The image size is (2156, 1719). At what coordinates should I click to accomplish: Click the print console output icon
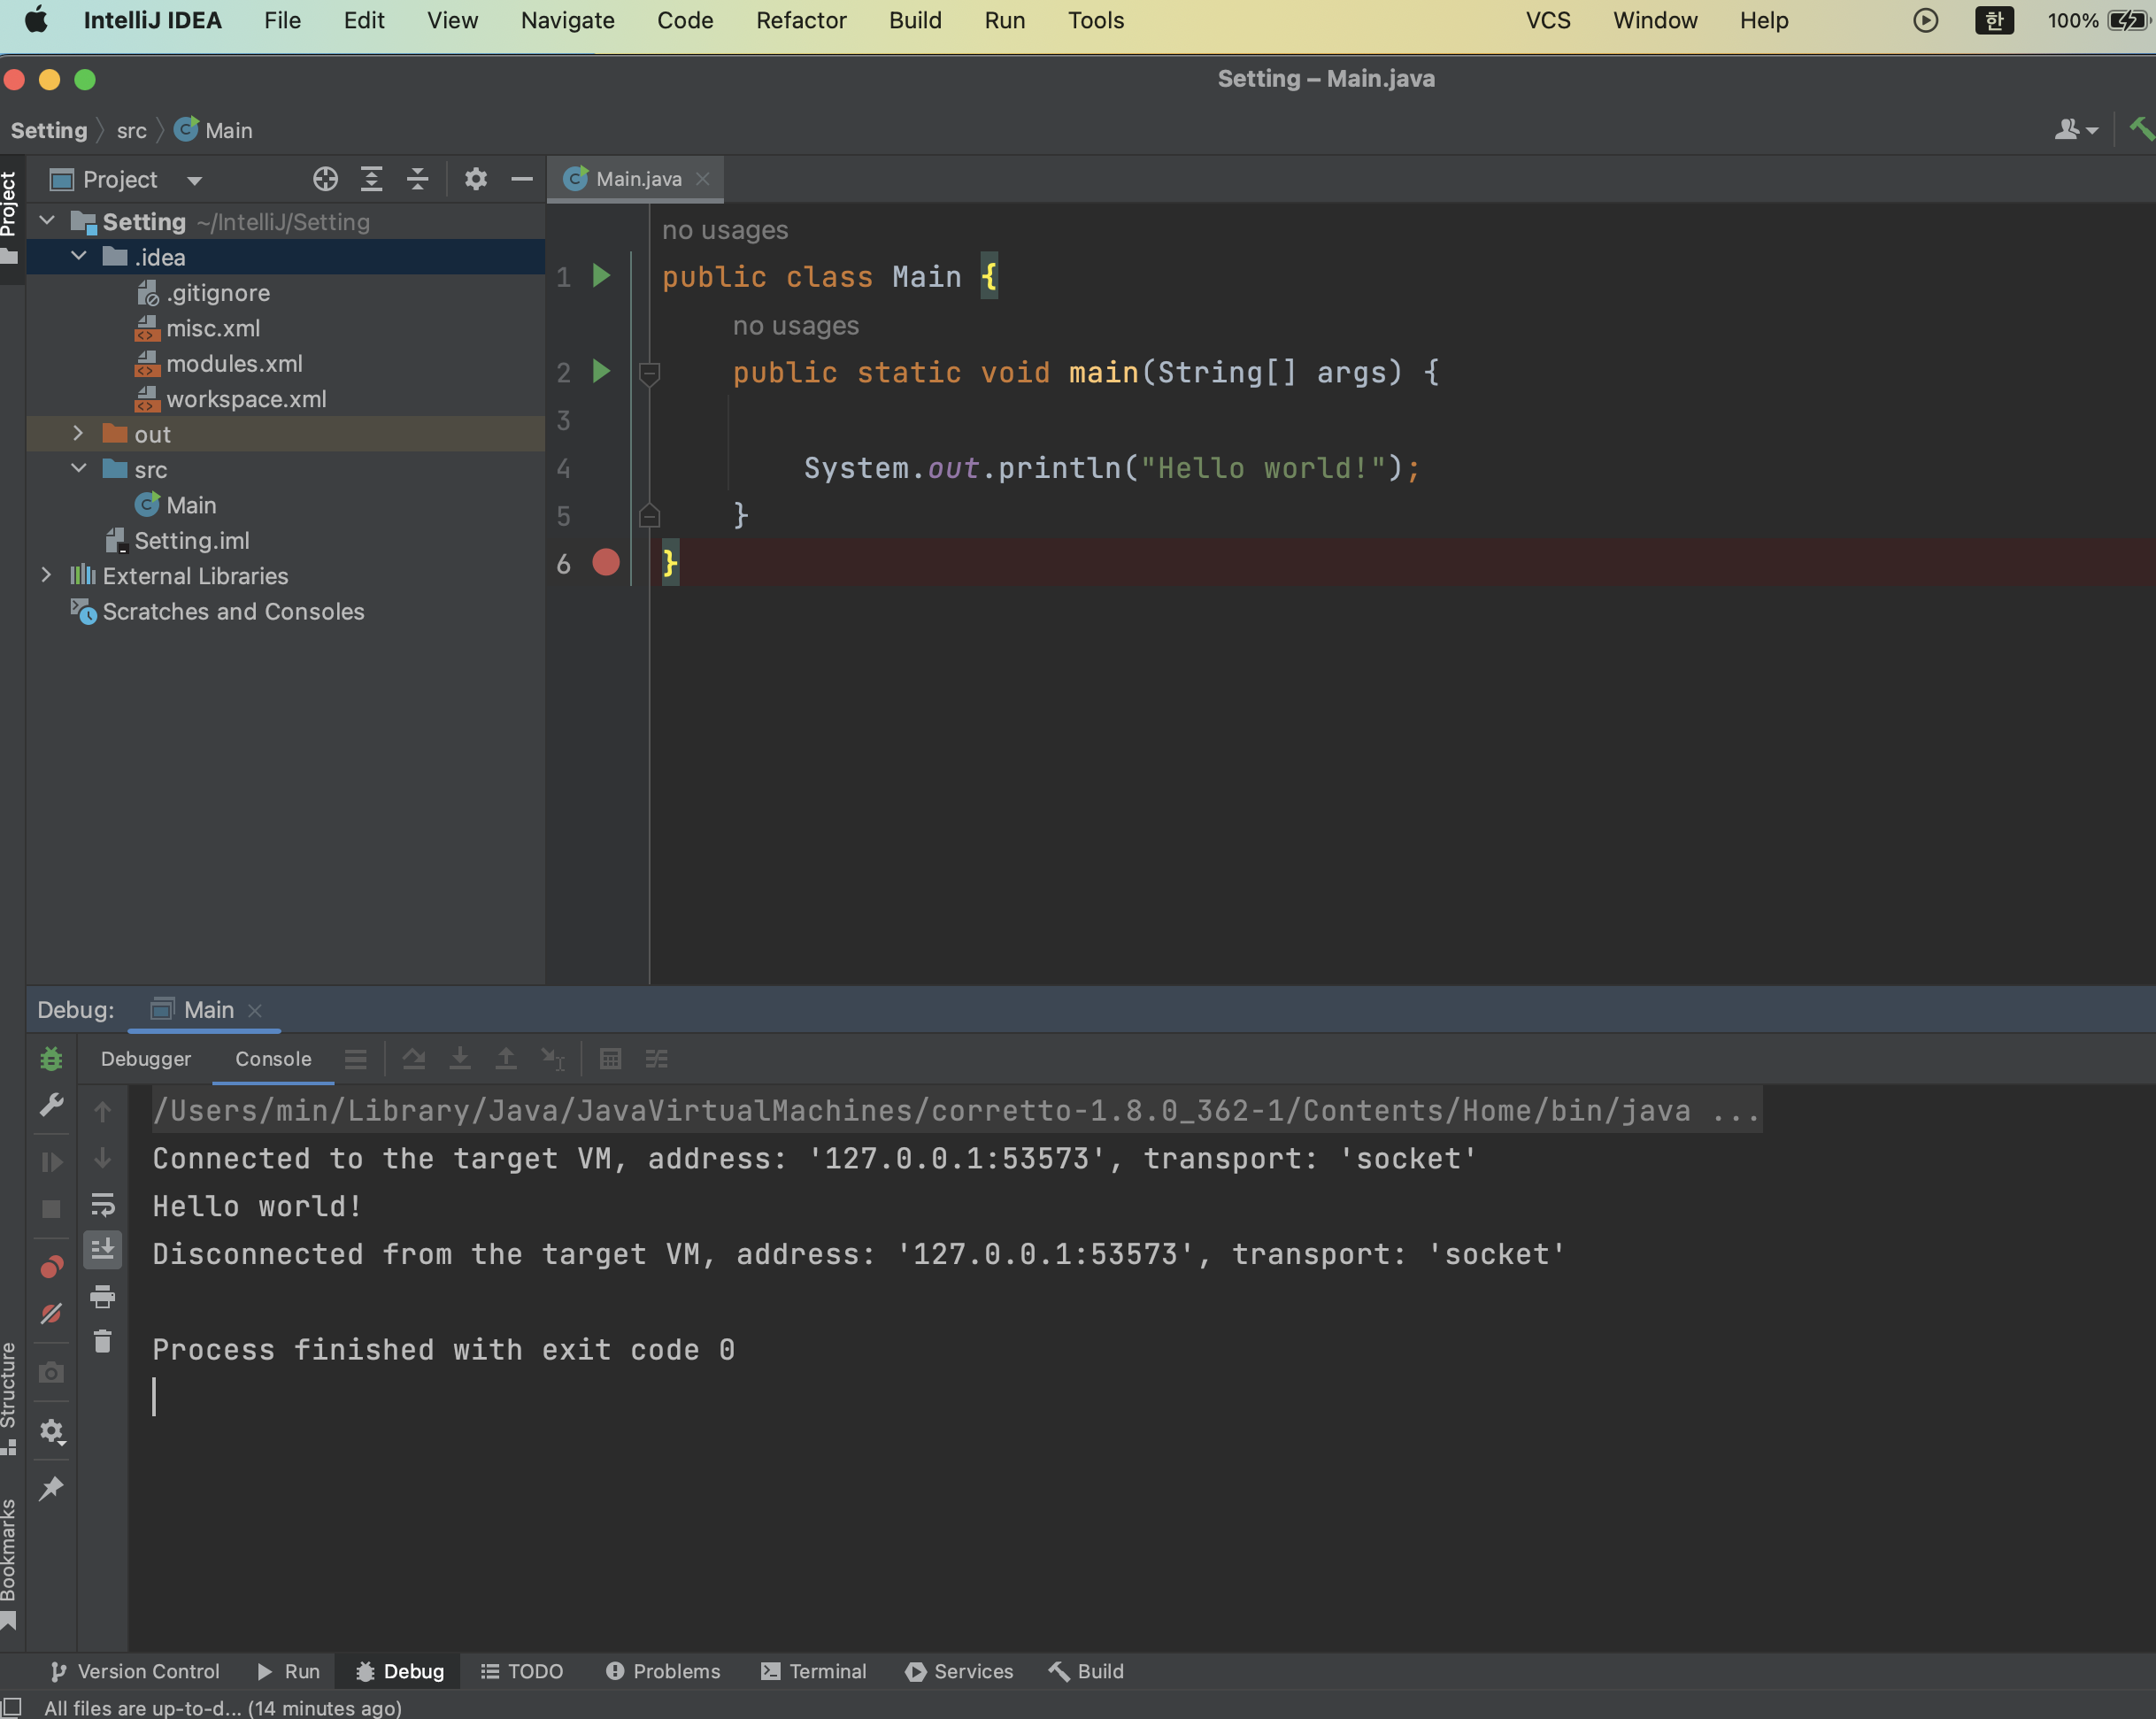103,1297
